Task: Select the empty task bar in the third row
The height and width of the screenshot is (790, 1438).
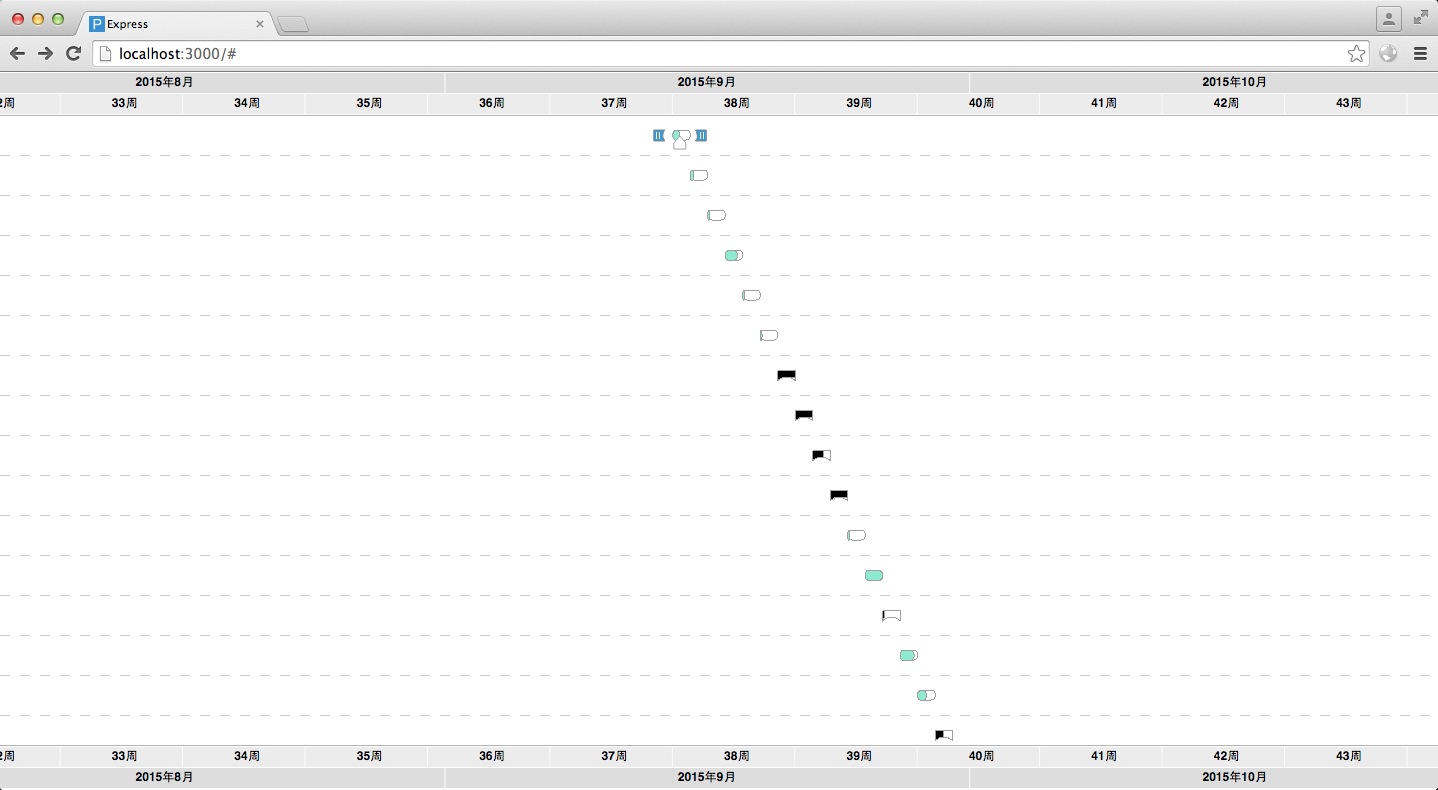Action: click(716, 215)
